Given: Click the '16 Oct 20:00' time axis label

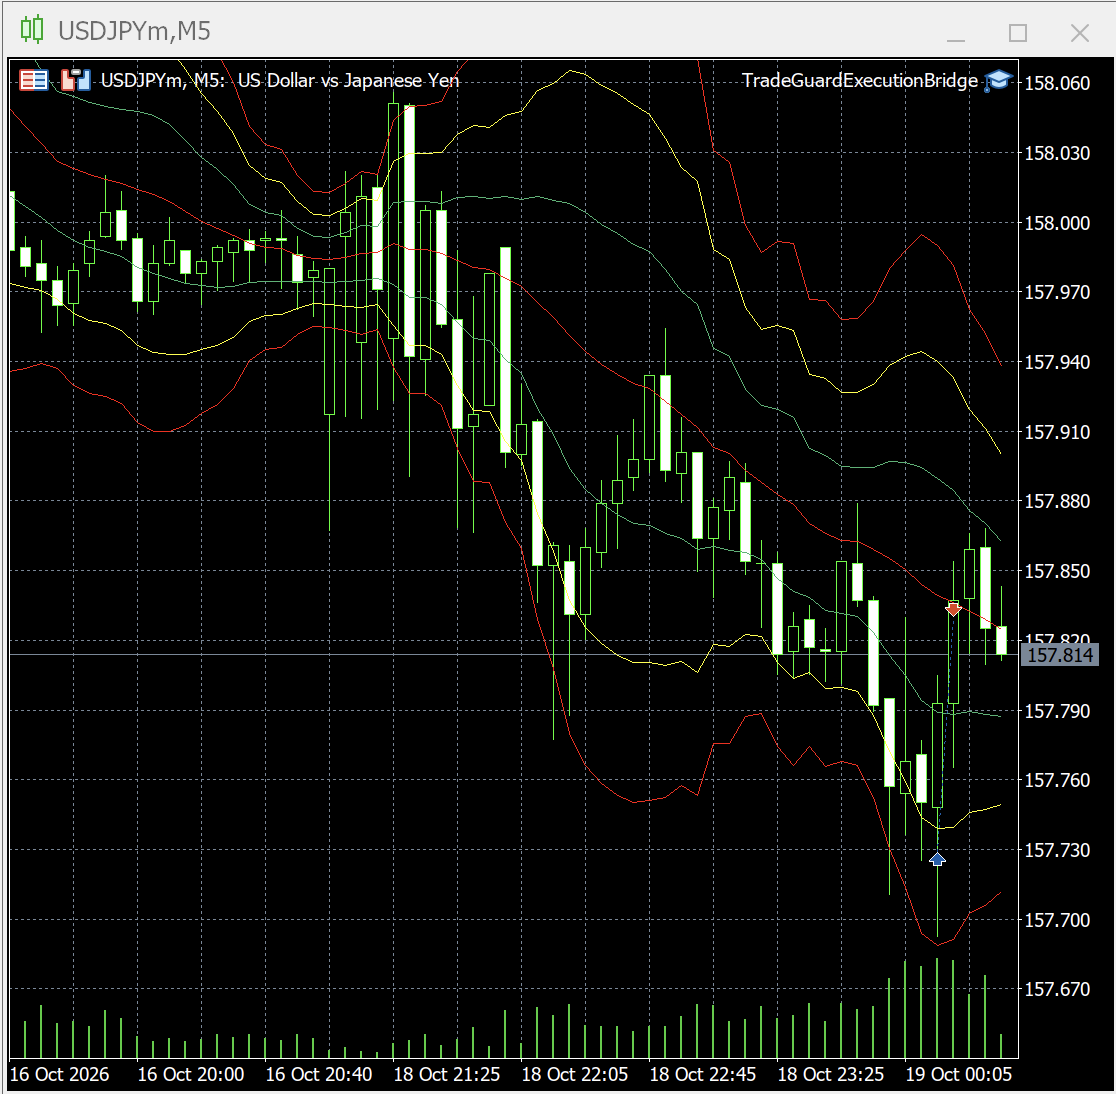Looking at the screenshot, I should 191,1074.
